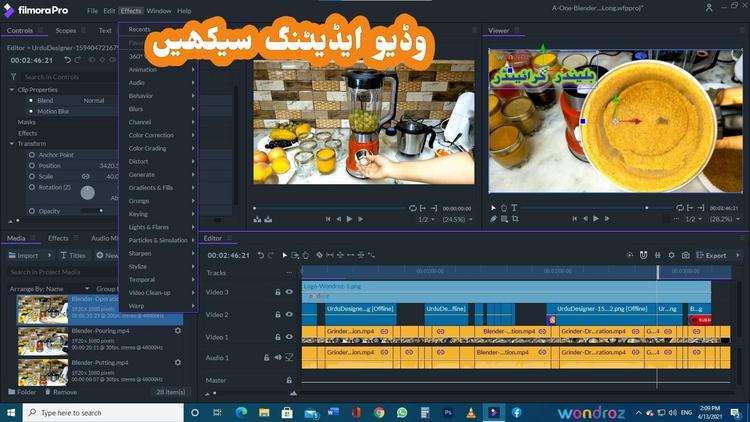The width and height of the screenshot is (750, 422).
Task: Toggle visibility of Video 2 track
Action: pos(289,314)
